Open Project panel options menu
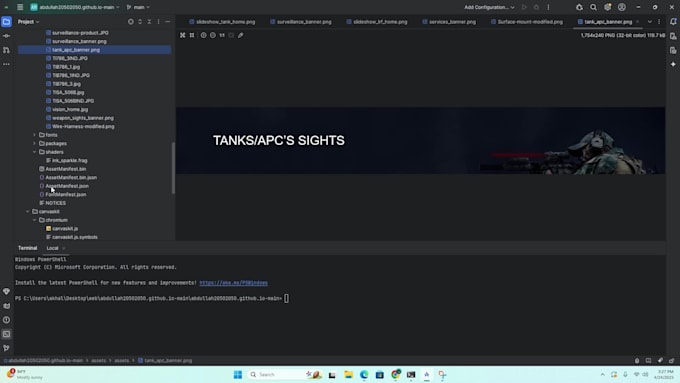 [158, 22]
